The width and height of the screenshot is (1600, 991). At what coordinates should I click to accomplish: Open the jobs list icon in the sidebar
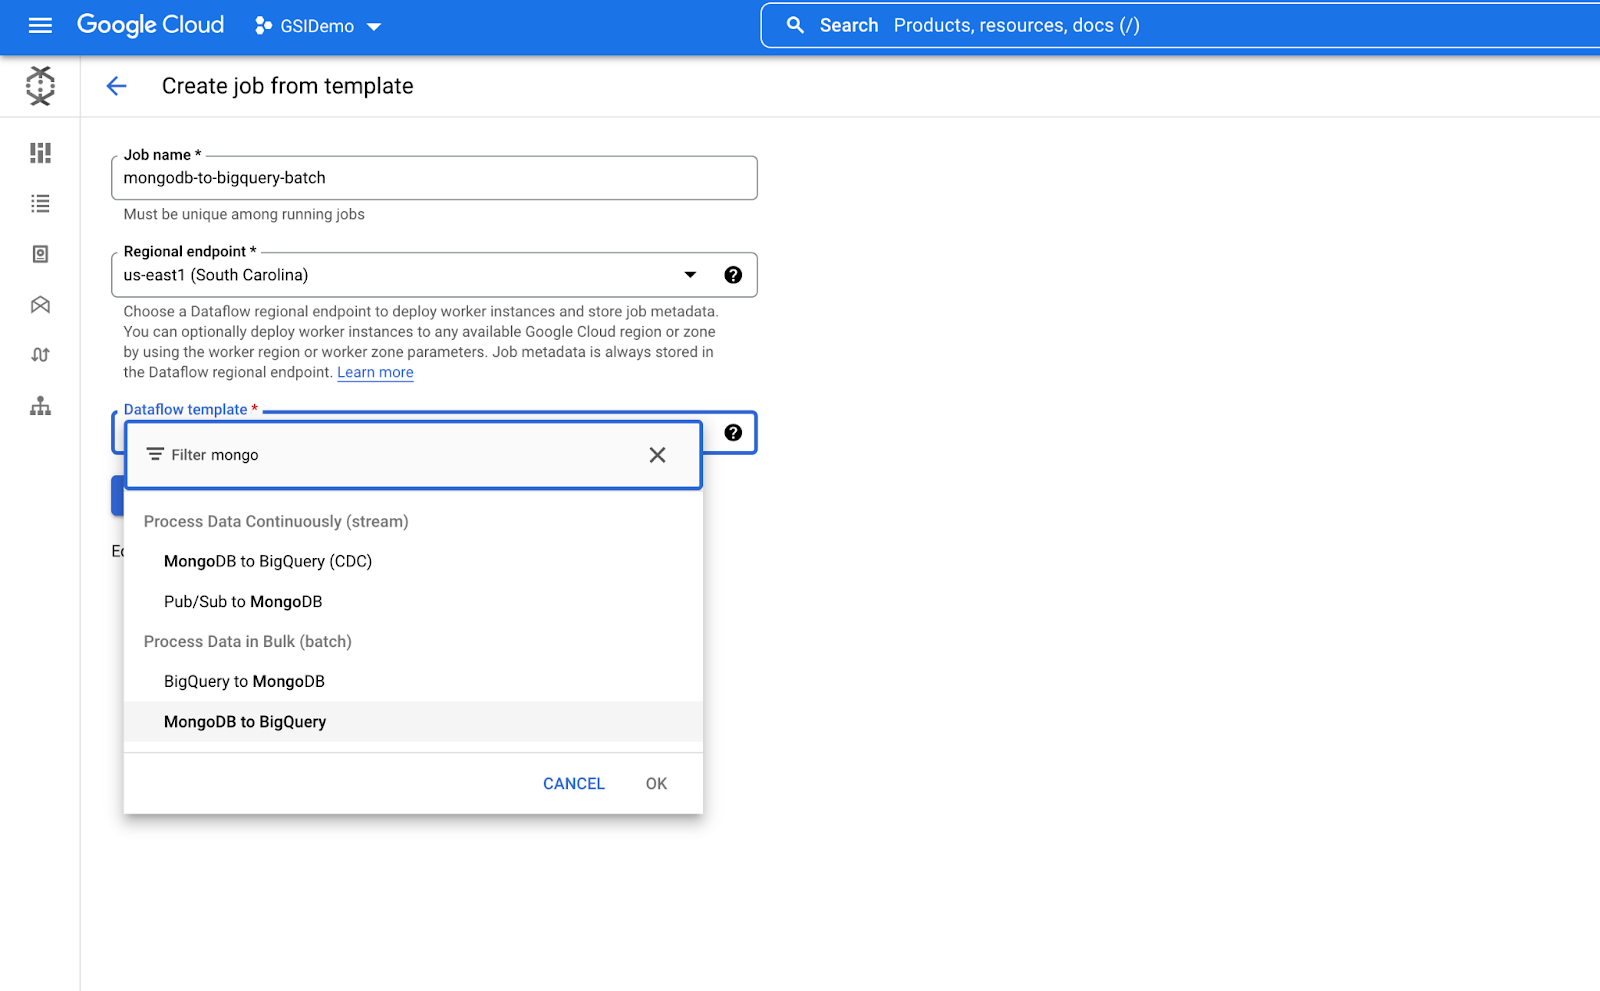tap(40, 204)
